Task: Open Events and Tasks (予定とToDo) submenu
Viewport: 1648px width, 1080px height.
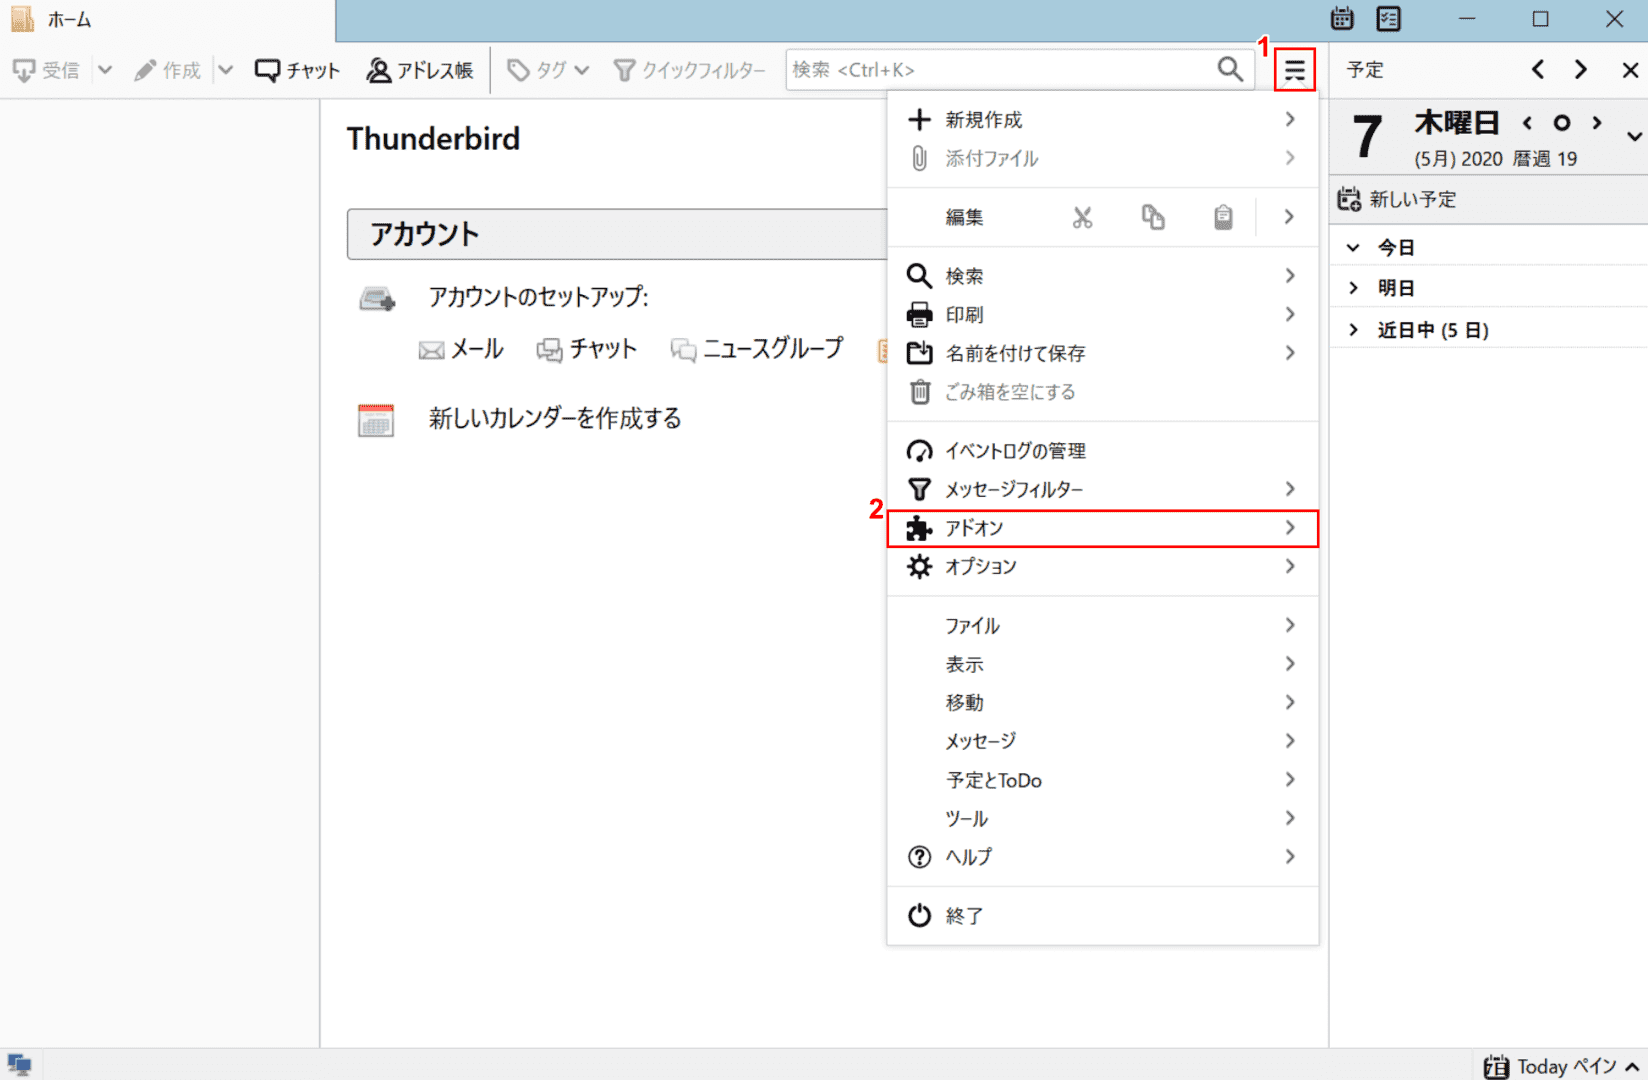Action: pyautogui.click(x=1103, y=780)
